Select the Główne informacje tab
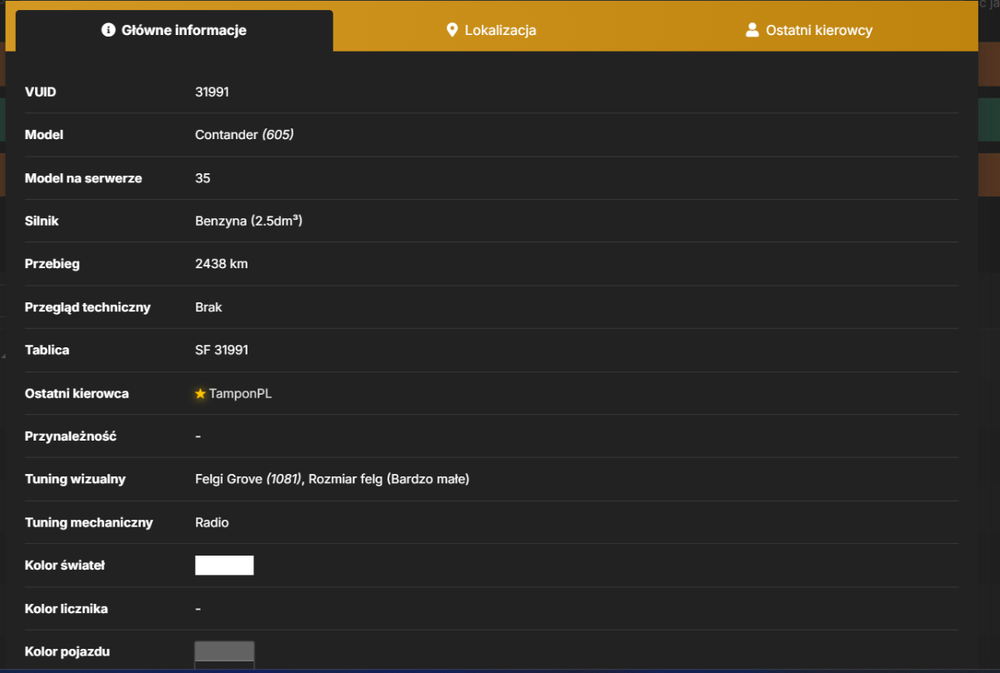The image size is (1000, 673). (x=174, y=30)
